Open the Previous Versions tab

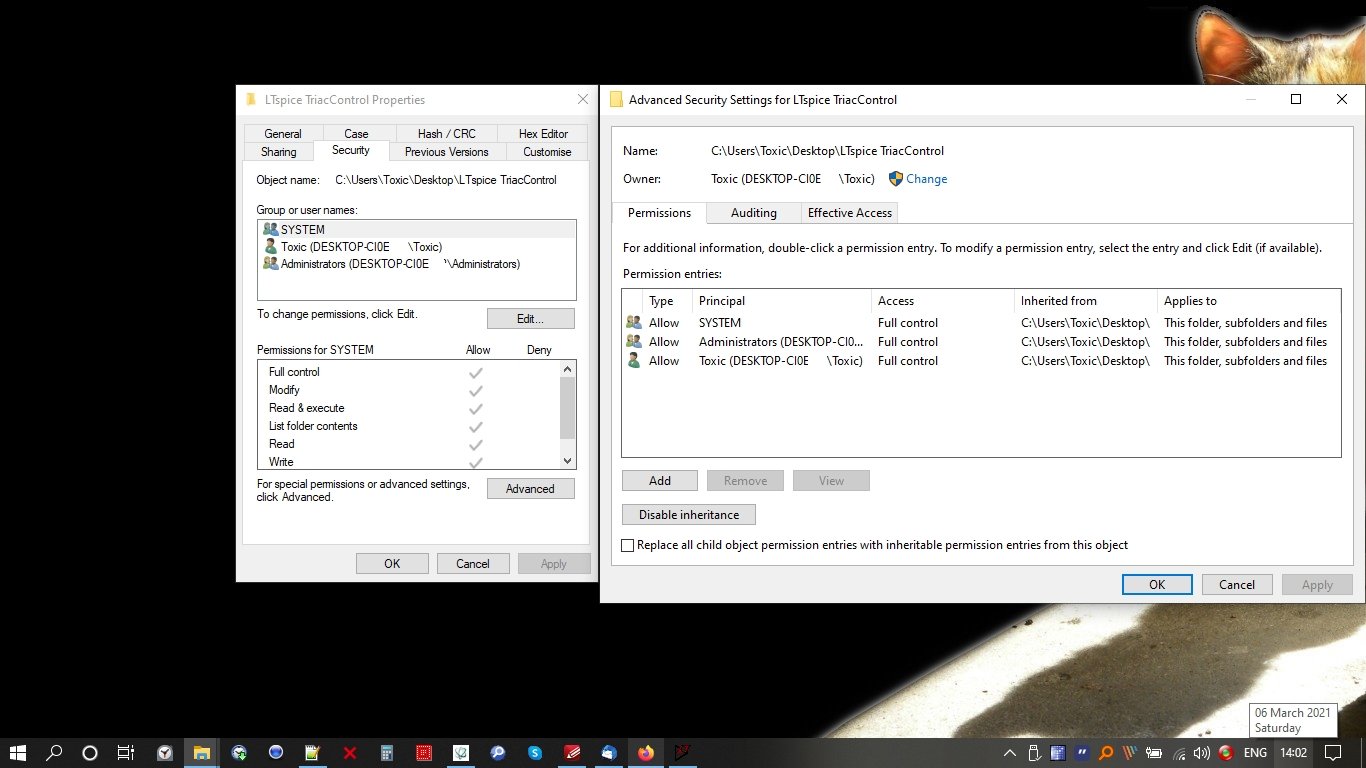[x=447, y=152]
